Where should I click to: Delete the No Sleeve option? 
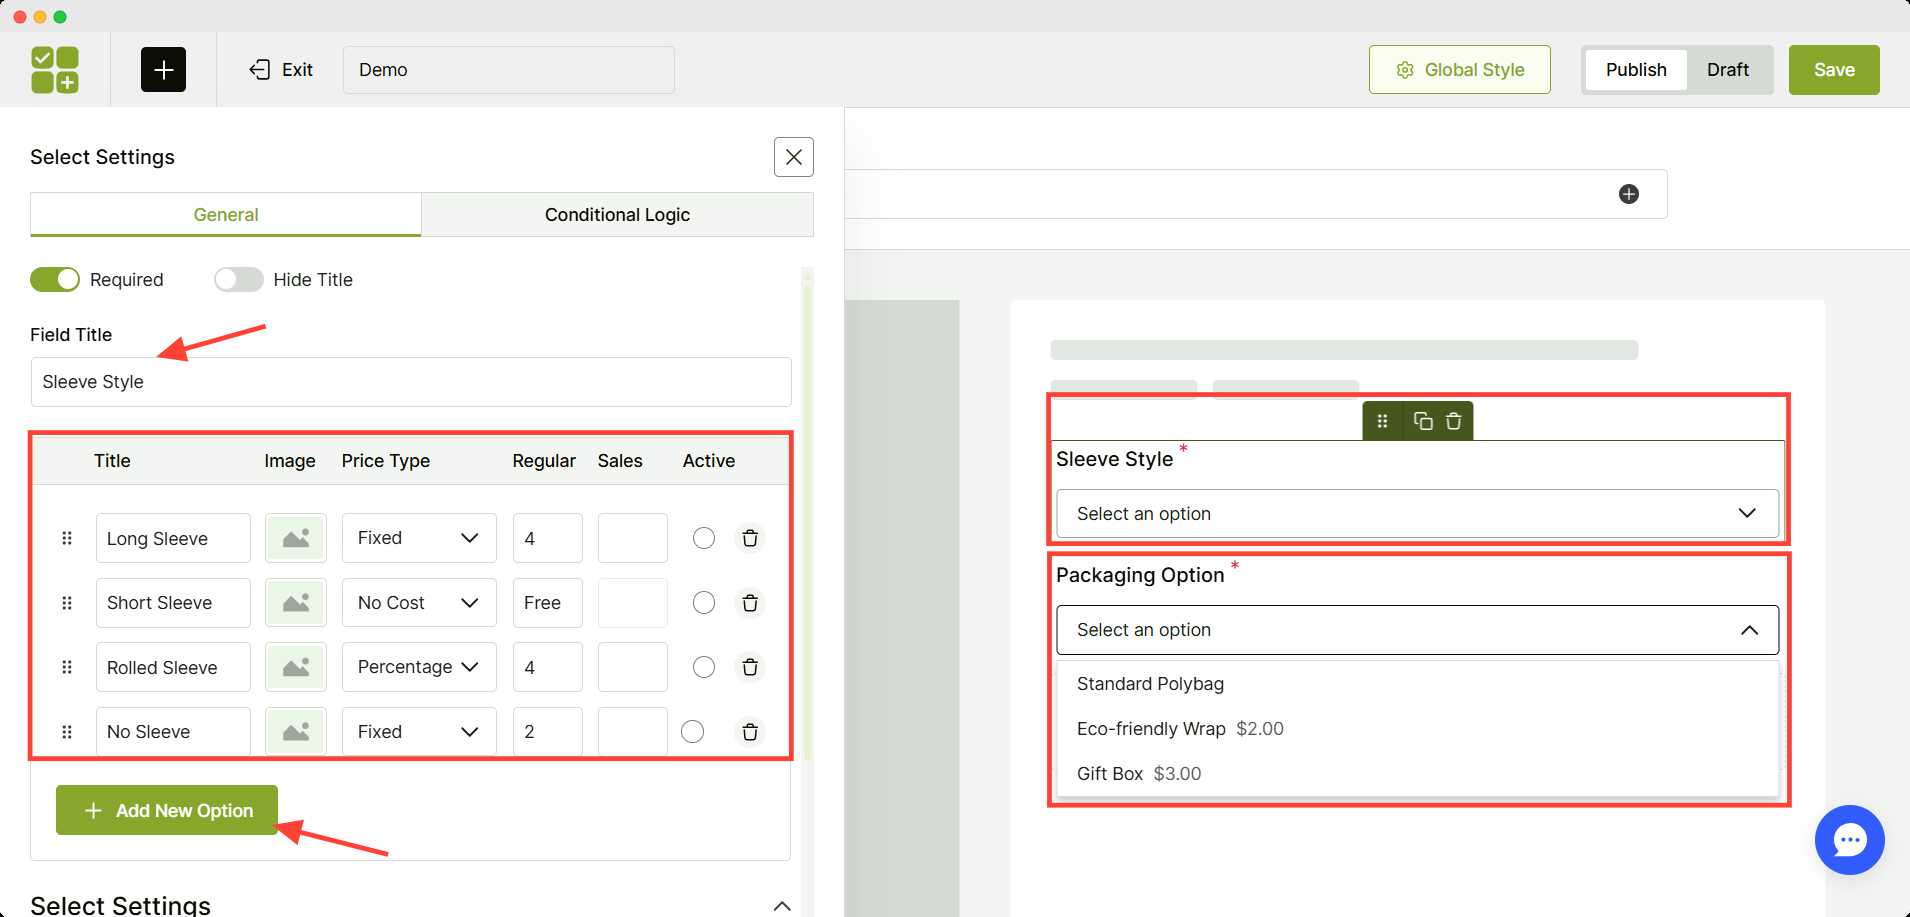(750, 732)
